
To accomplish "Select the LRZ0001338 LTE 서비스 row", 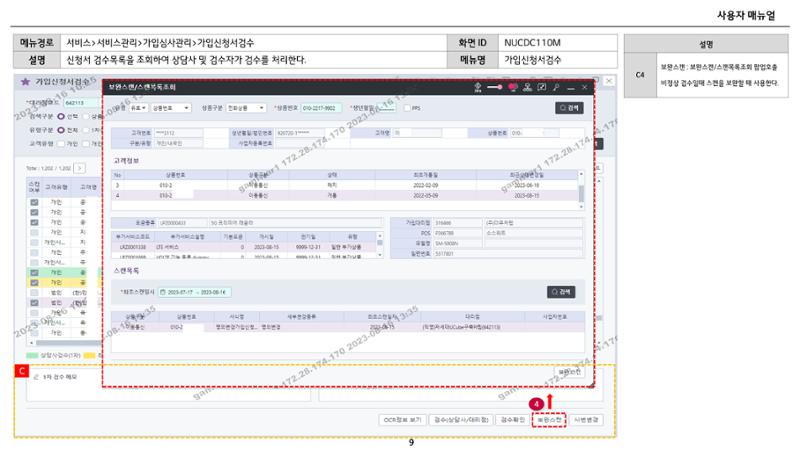I will (x=244, y=247).
